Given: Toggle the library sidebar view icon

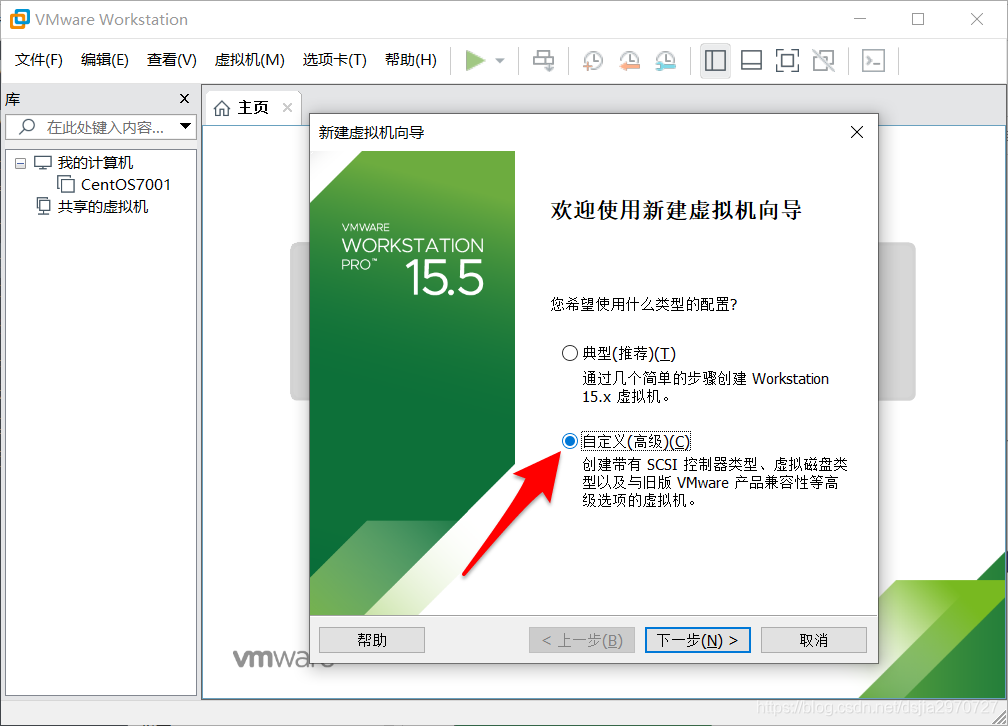Looking at the screenshot, I should pos(716,60).
